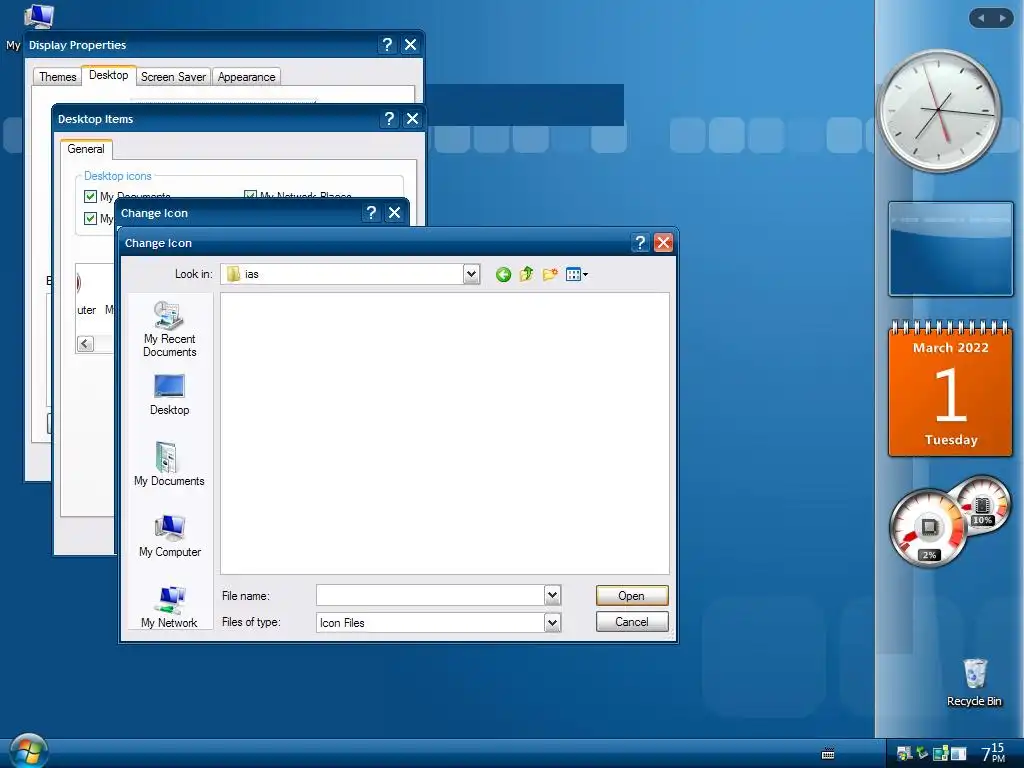Create a new folder

tap(550, 274)
